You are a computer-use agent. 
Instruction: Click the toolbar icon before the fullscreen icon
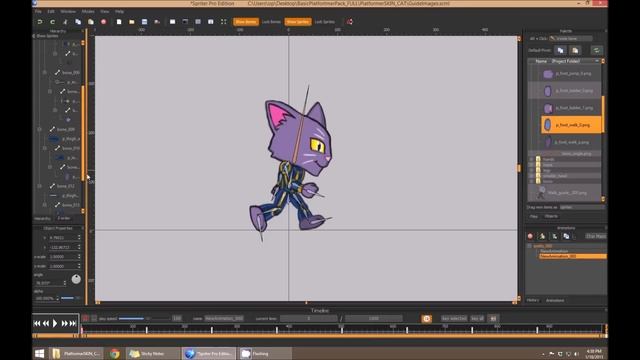point(211,22)
